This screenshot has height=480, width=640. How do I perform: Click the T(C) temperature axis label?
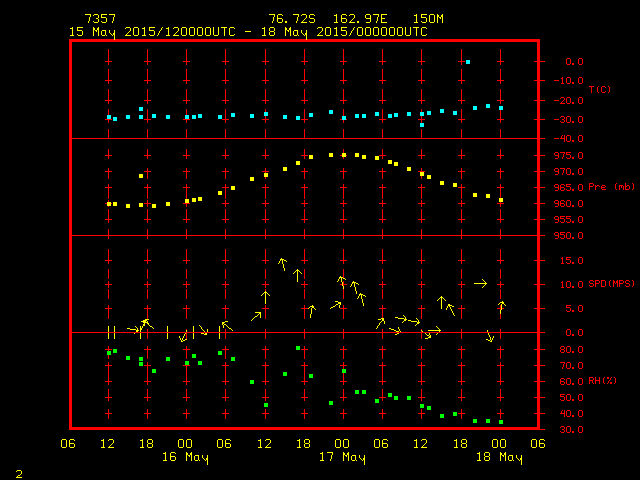click(x=599, y=90)
